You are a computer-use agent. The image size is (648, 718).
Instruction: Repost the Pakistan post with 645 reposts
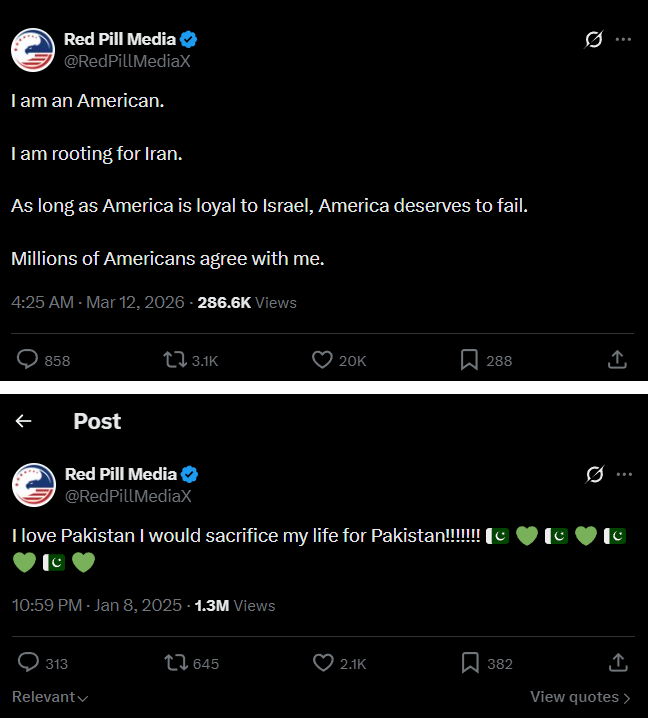click(x=174, y=663)
